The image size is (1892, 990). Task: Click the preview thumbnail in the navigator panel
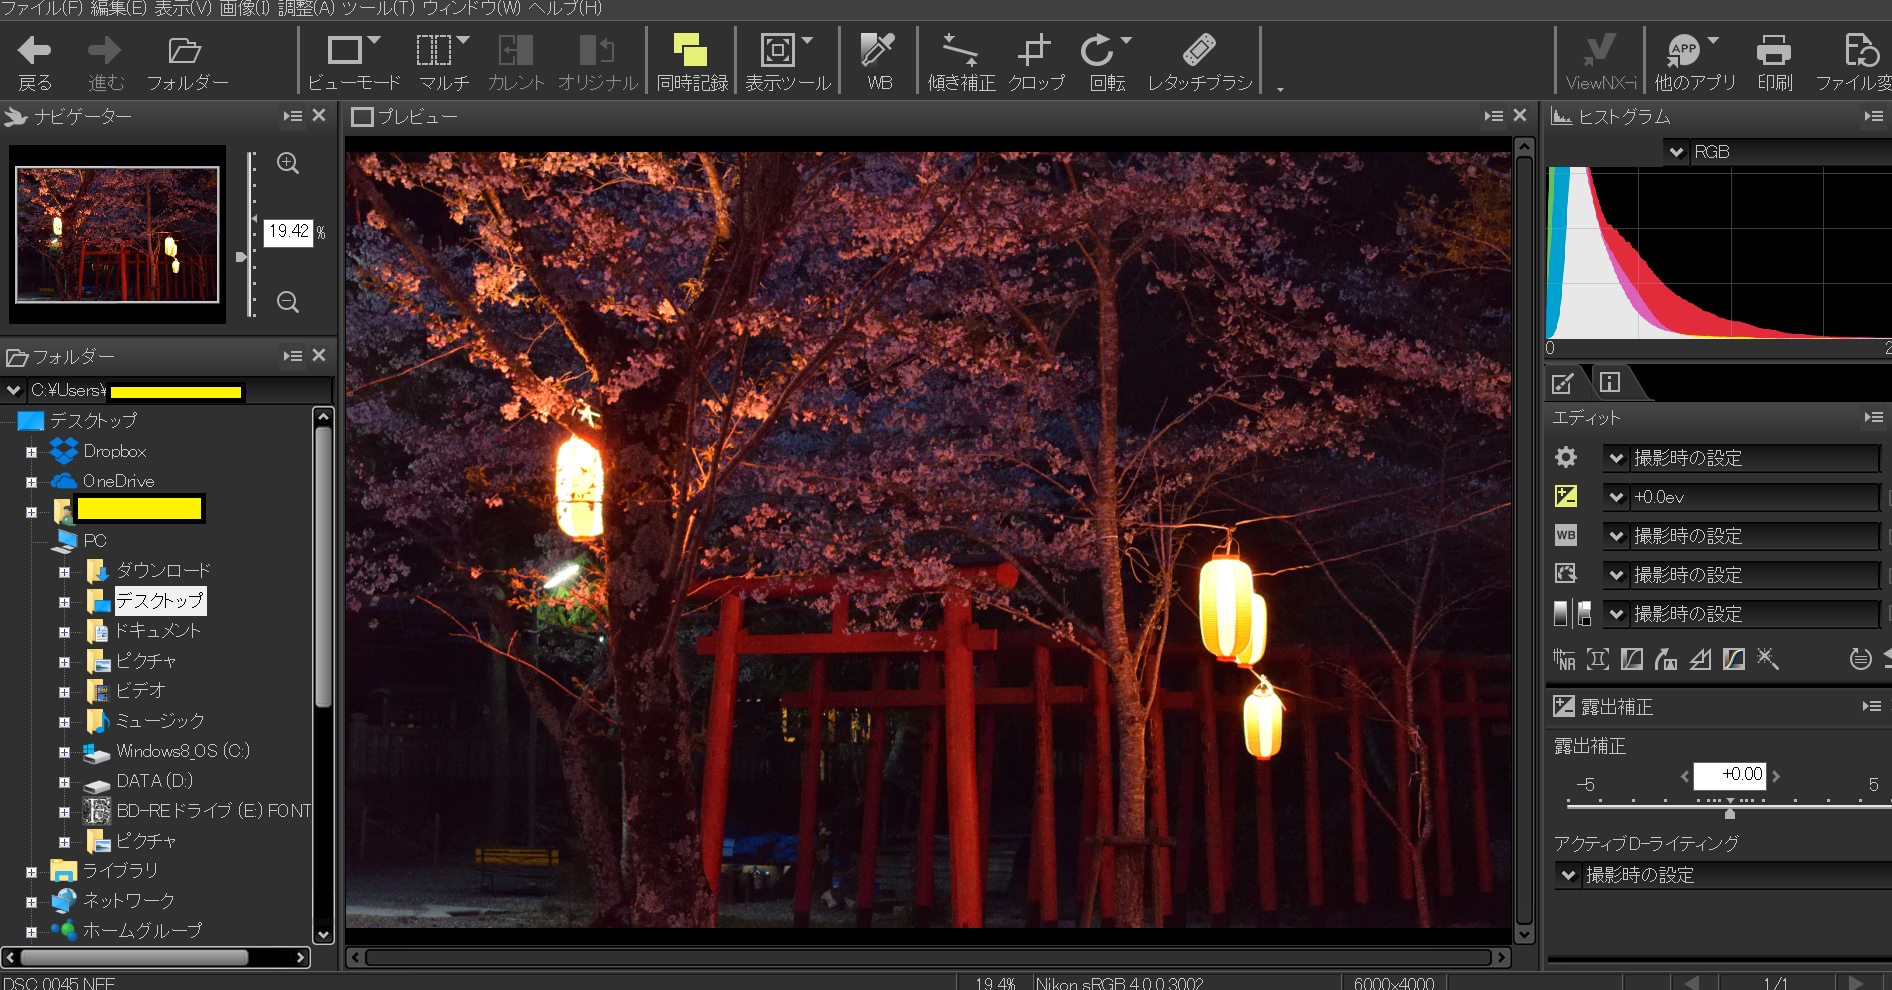(117, 236)
